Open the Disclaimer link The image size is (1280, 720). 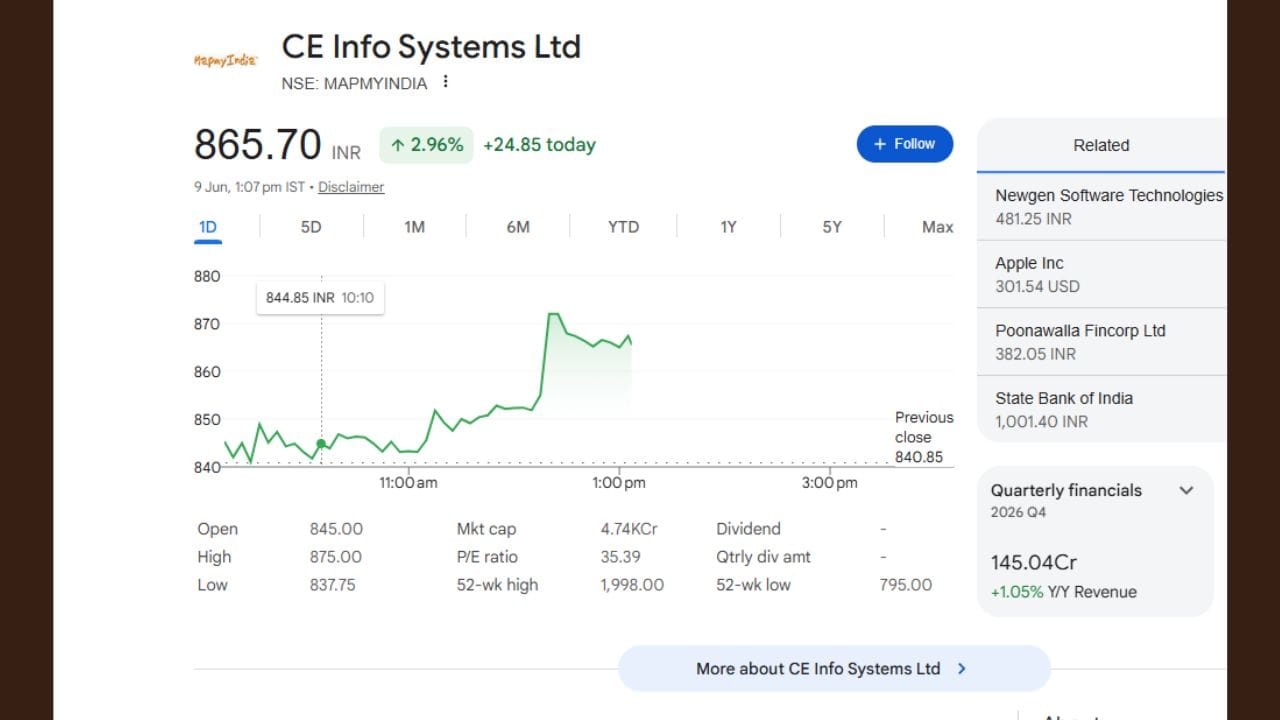pos(351,187)
